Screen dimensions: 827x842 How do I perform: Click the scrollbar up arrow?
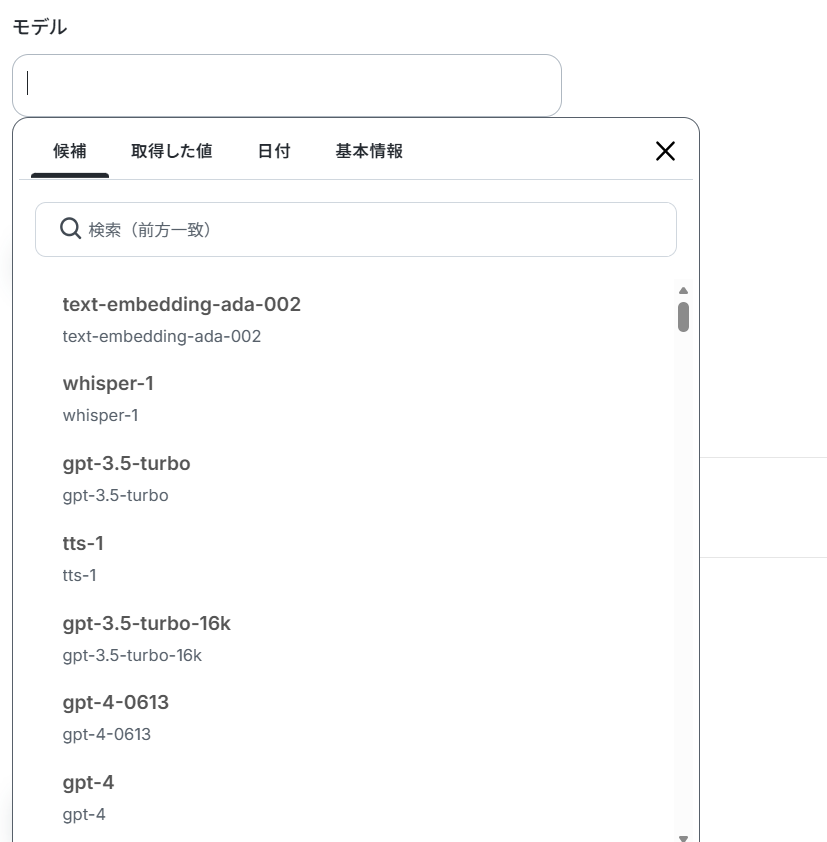[x=683, y=291]
